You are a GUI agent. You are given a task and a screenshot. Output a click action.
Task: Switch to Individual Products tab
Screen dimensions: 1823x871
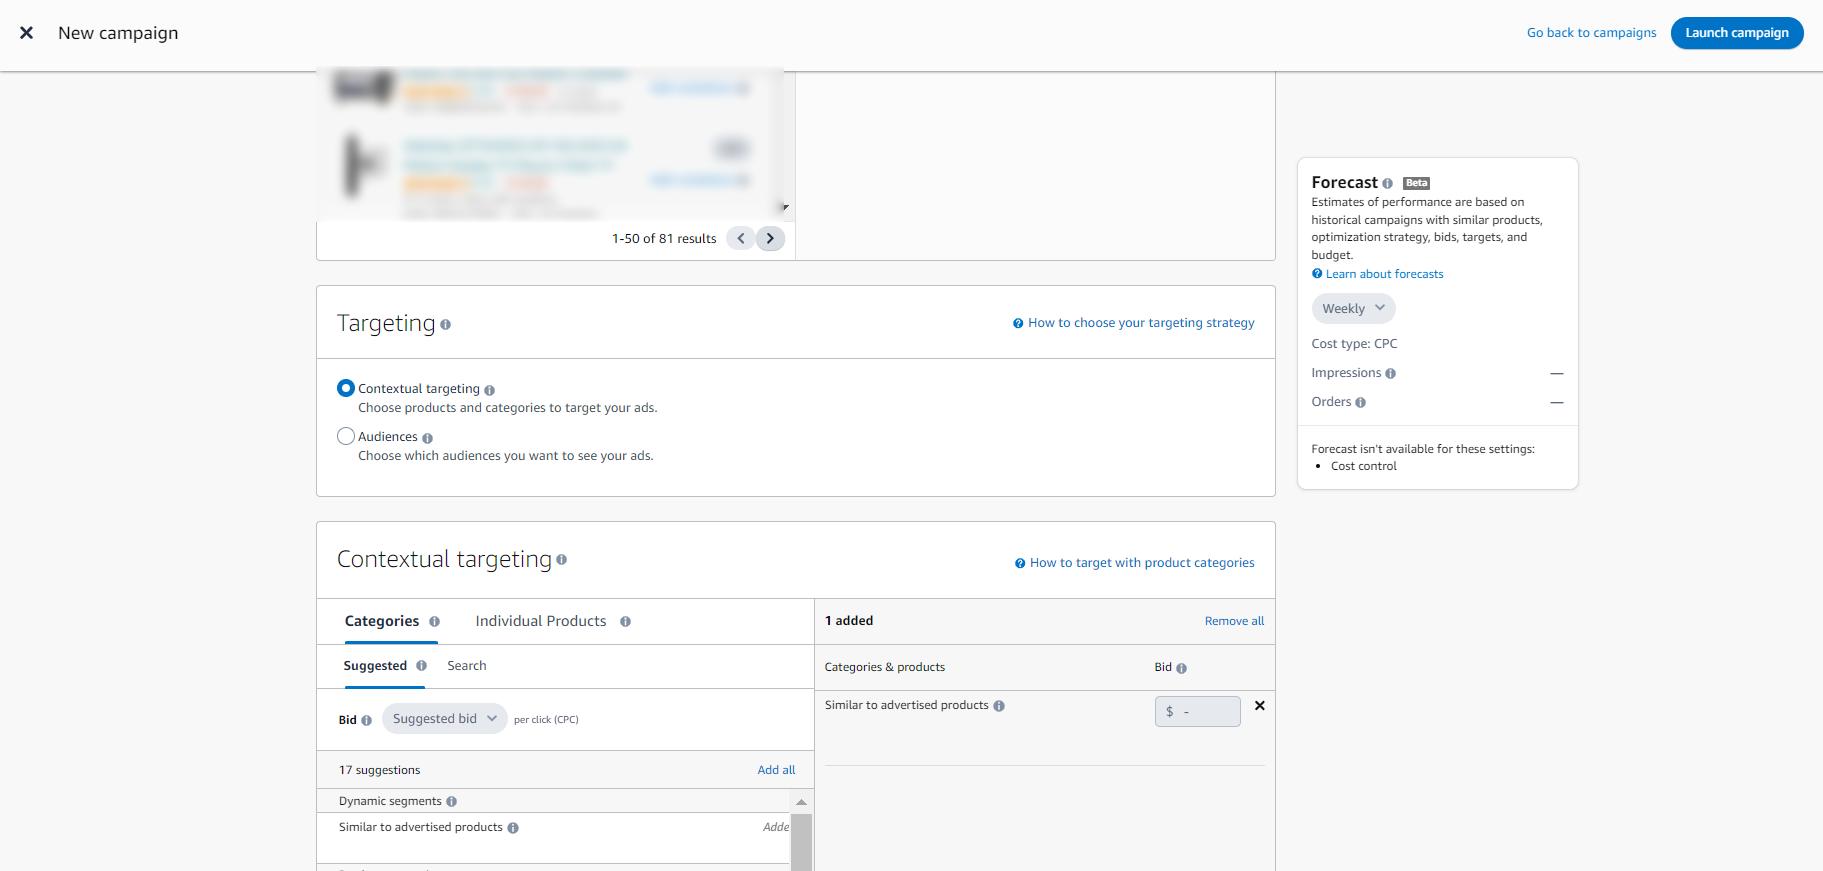541,621
